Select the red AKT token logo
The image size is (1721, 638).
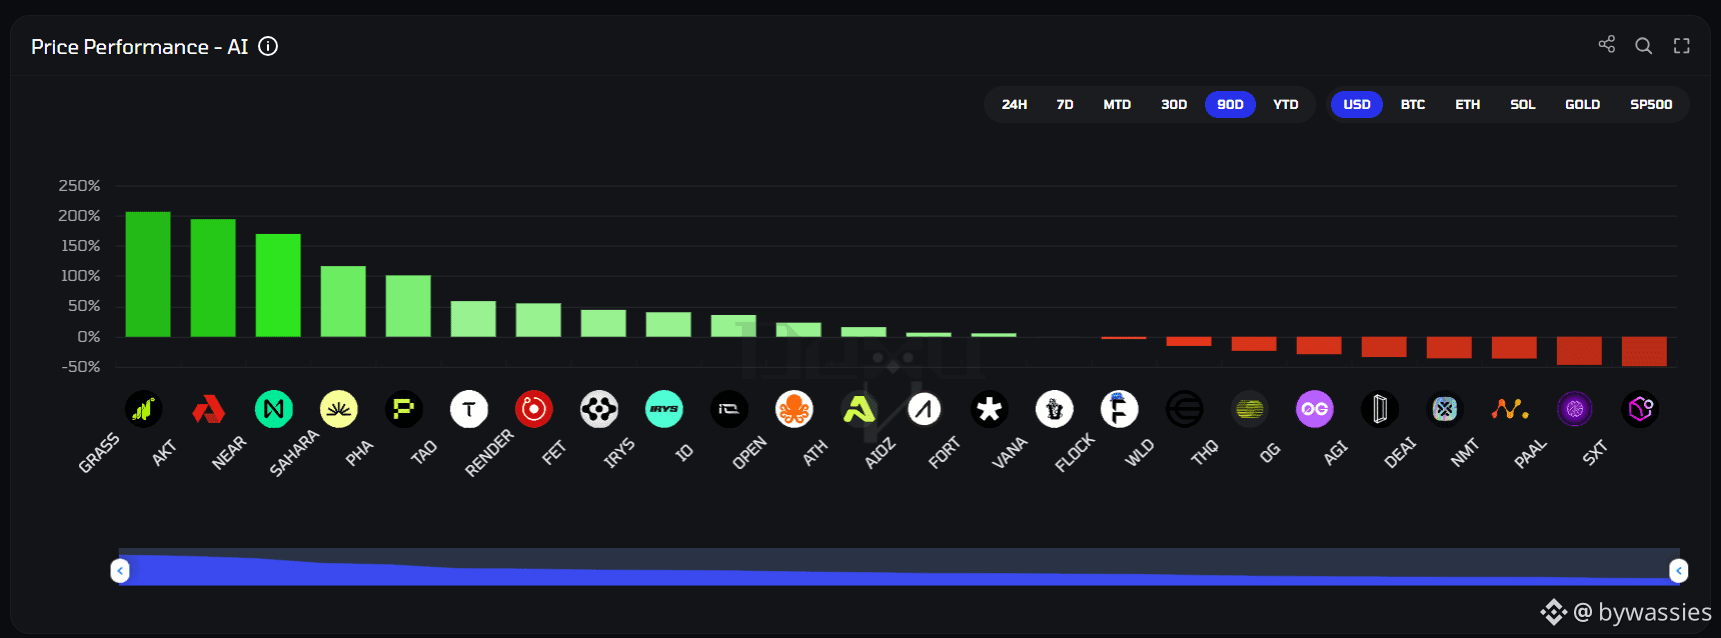pos(209,409)
